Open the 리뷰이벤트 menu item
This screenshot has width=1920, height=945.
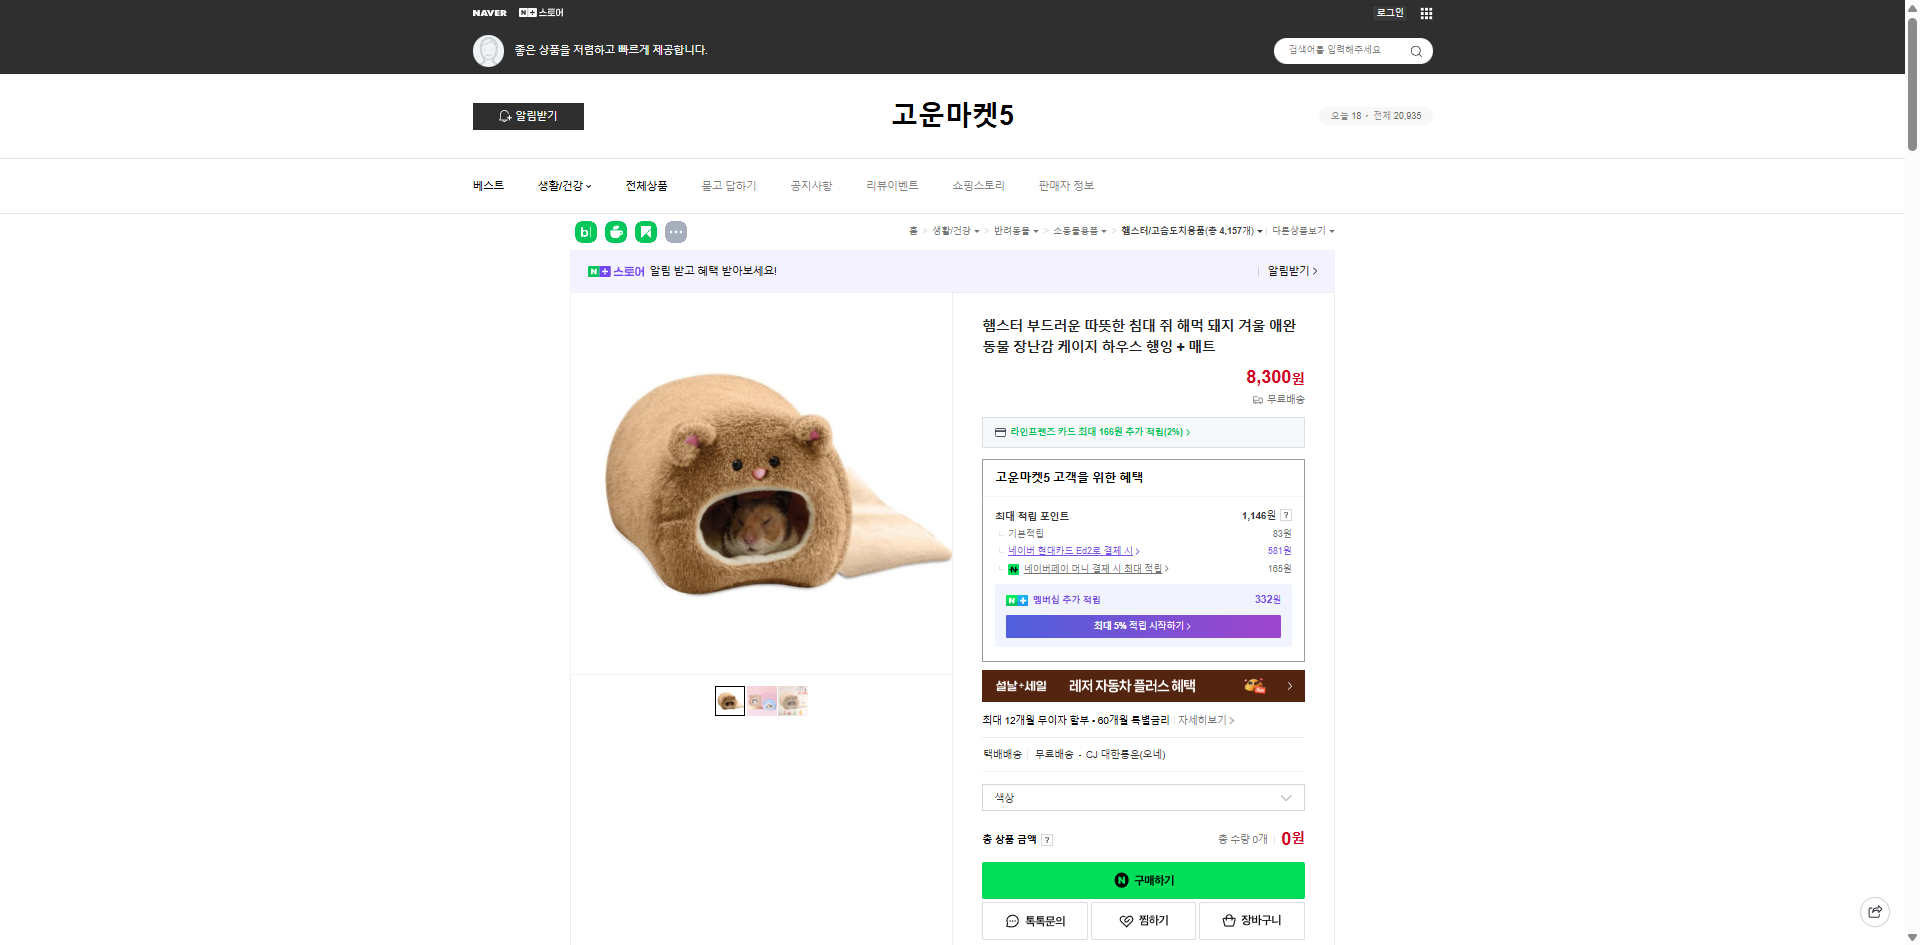pyautogui.click(x=890, y=186)
